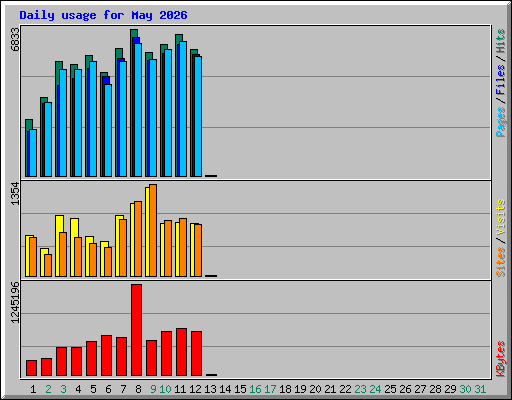
Task: Click day 8 on the axis
Action: pos(138,389)
